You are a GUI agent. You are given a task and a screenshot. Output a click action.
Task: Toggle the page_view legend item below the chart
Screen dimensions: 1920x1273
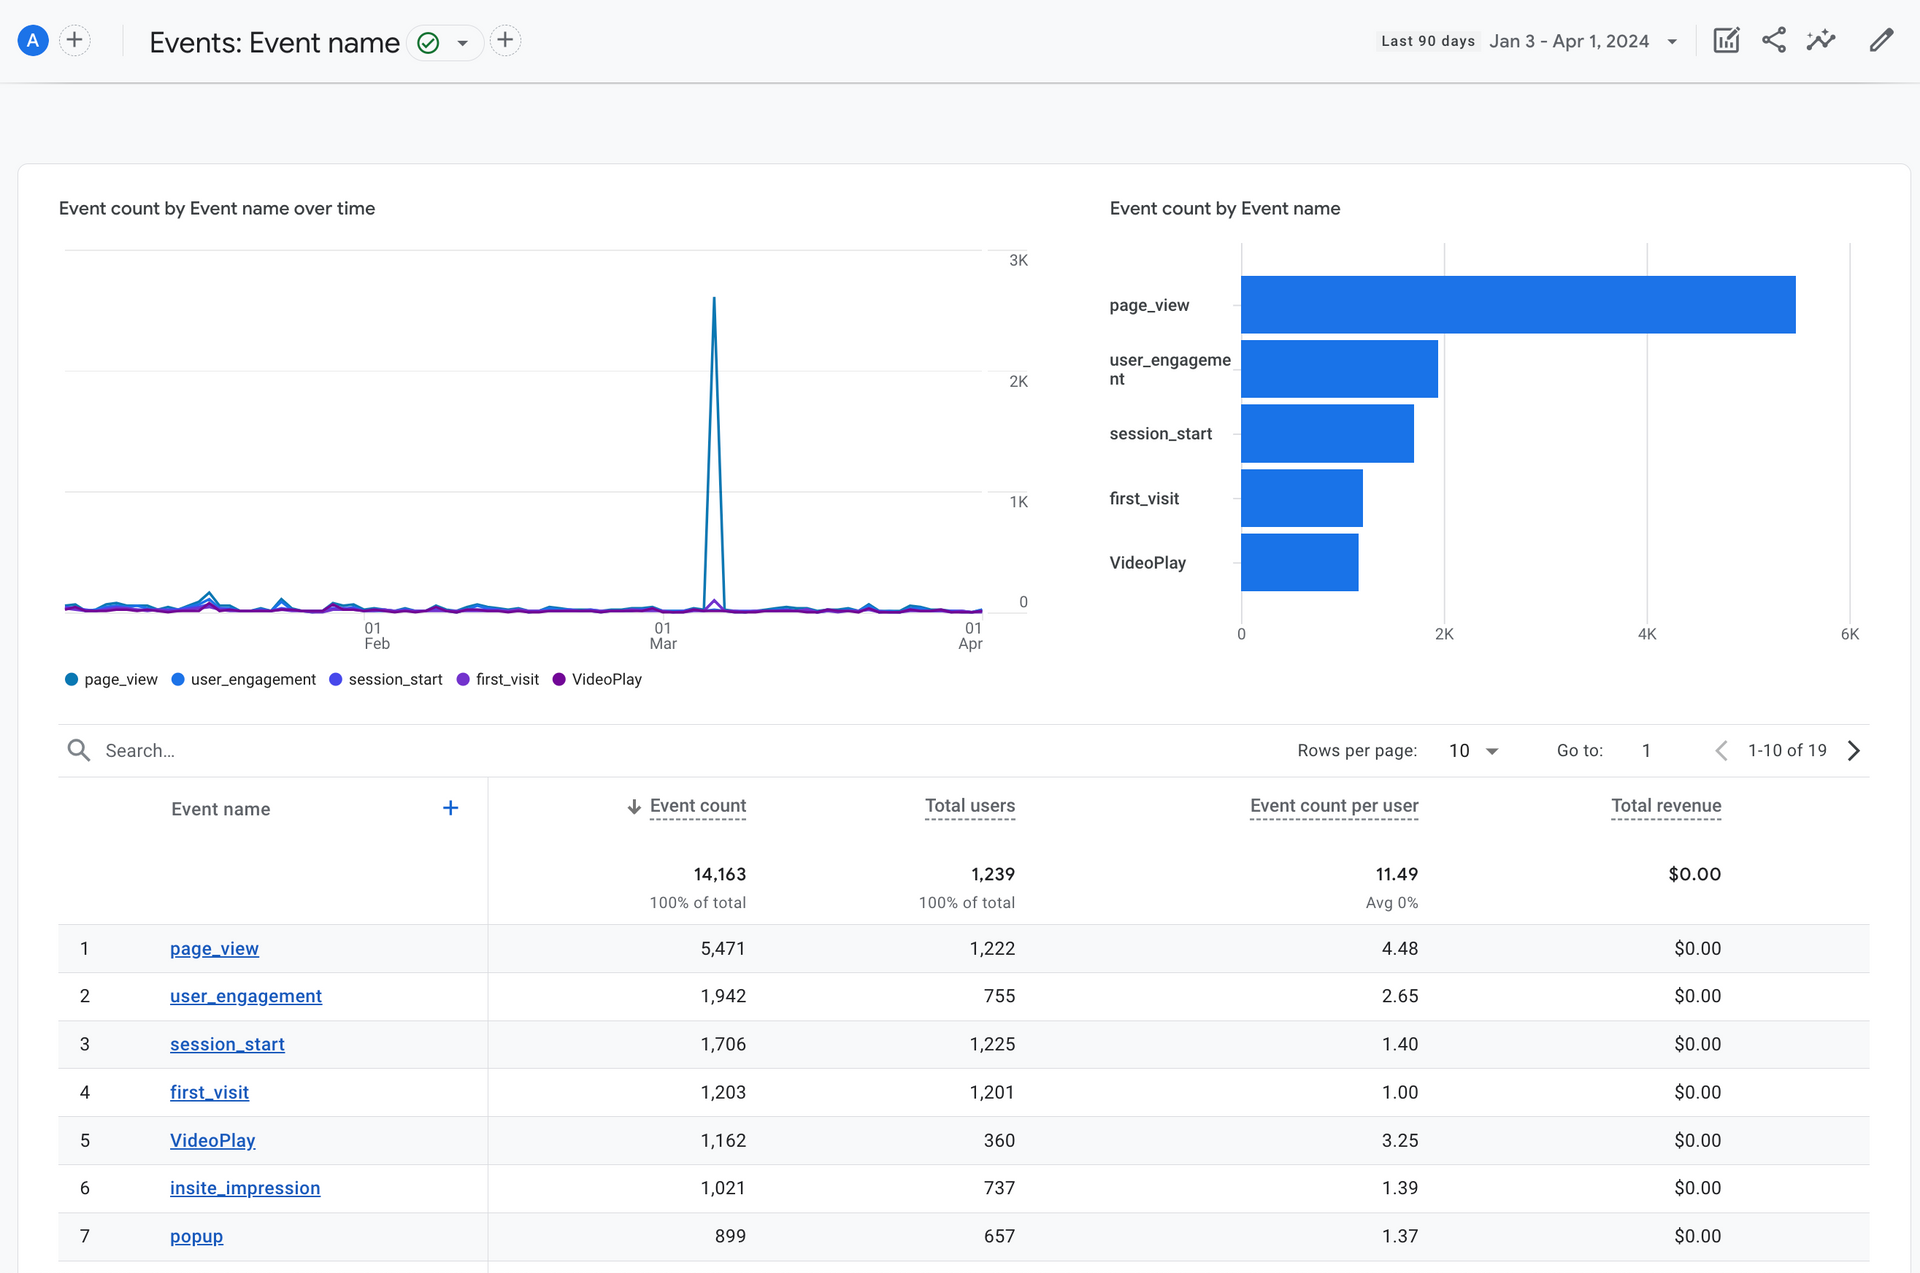pos(110,679)
